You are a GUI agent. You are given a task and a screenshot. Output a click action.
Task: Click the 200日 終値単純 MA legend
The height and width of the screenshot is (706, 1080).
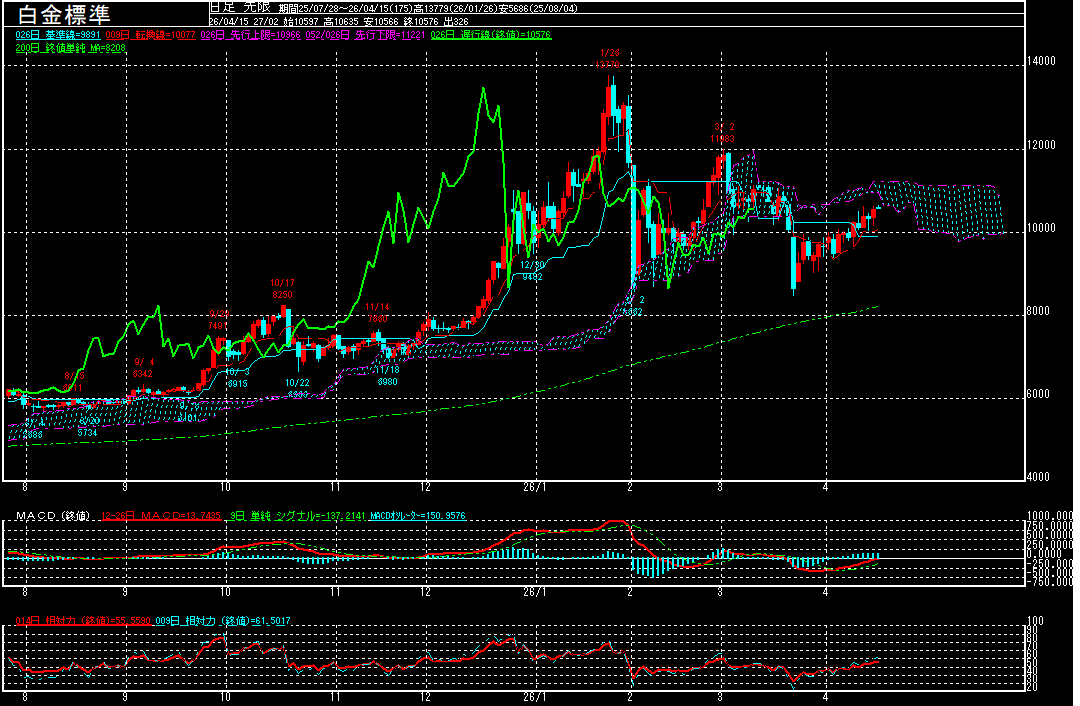click(70, 47)
